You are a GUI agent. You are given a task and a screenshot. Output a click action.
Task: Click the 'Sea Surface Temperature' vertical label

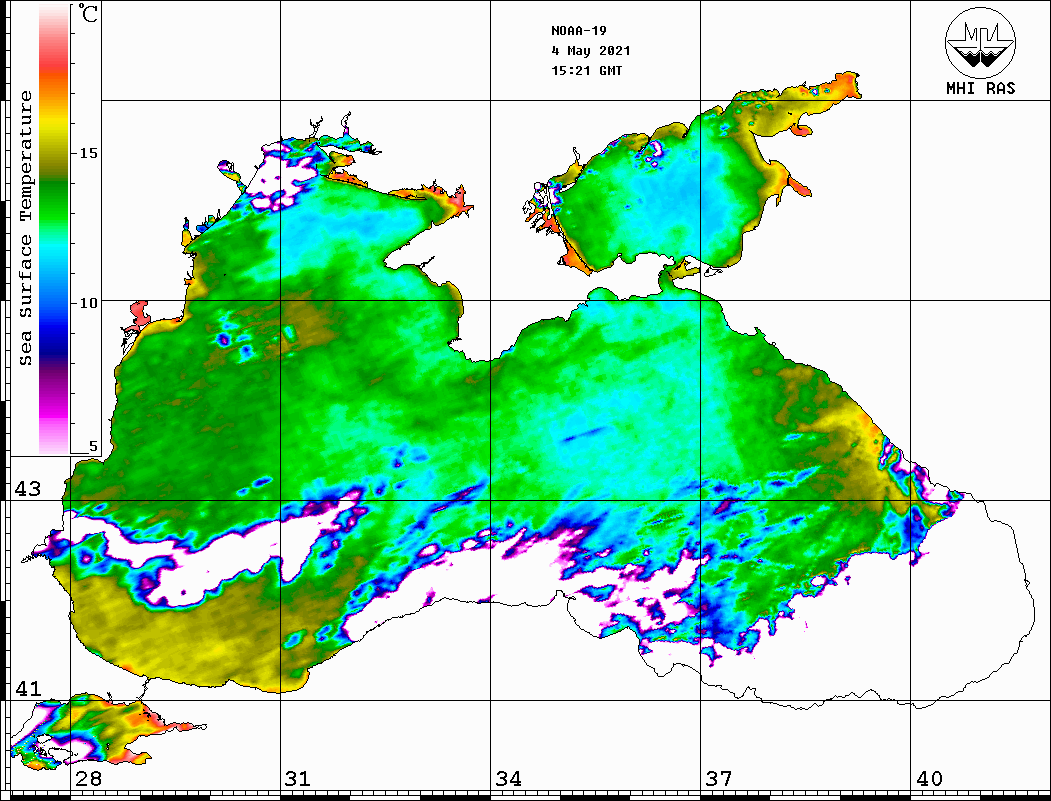(25, 228)
